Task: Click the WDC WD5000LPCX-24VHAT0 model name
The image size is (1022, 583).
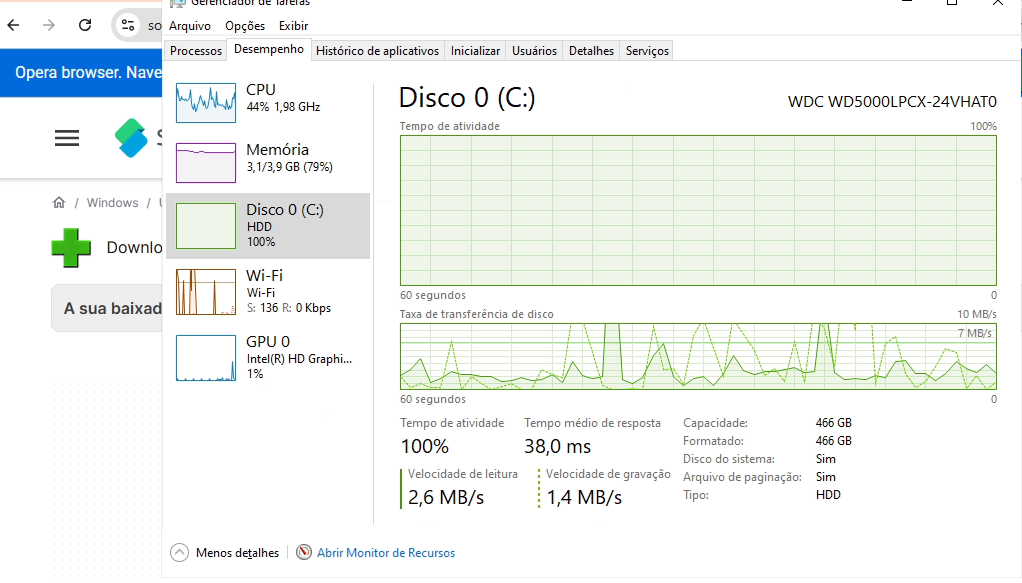Action: click(x=892, y=102)
